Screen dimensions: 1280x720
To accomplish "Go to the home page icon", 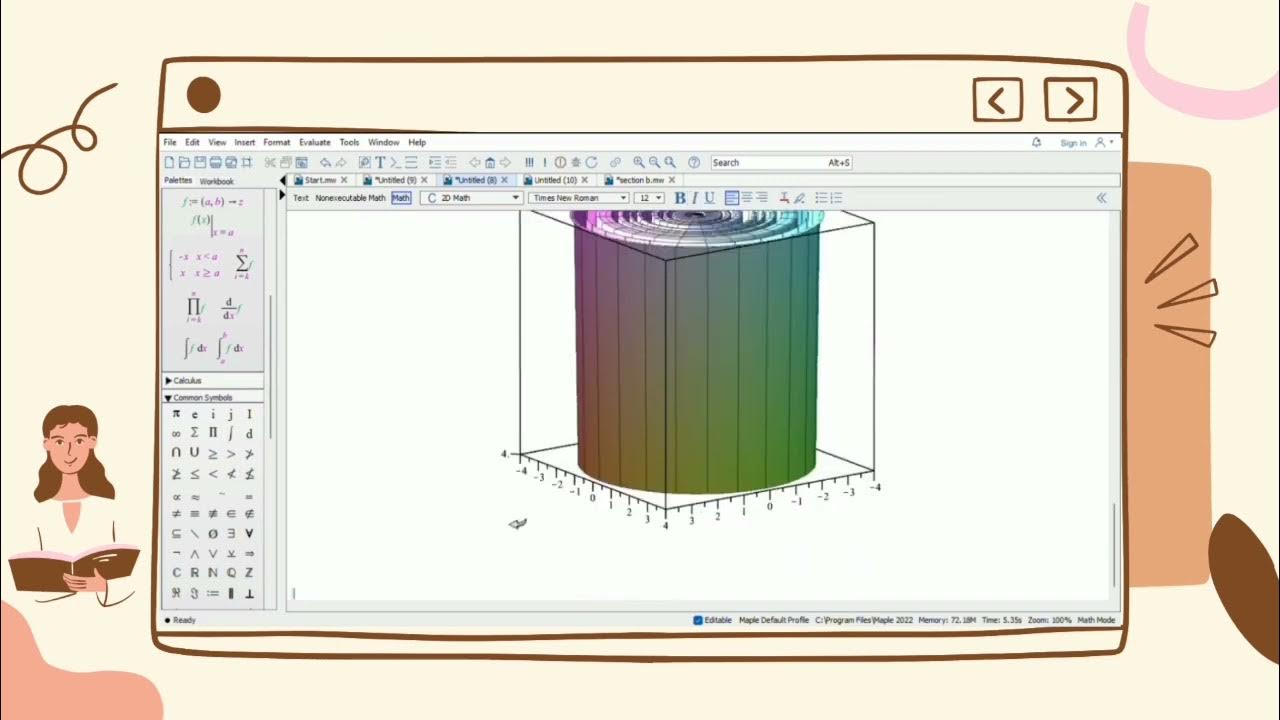I will click(490, 162).
